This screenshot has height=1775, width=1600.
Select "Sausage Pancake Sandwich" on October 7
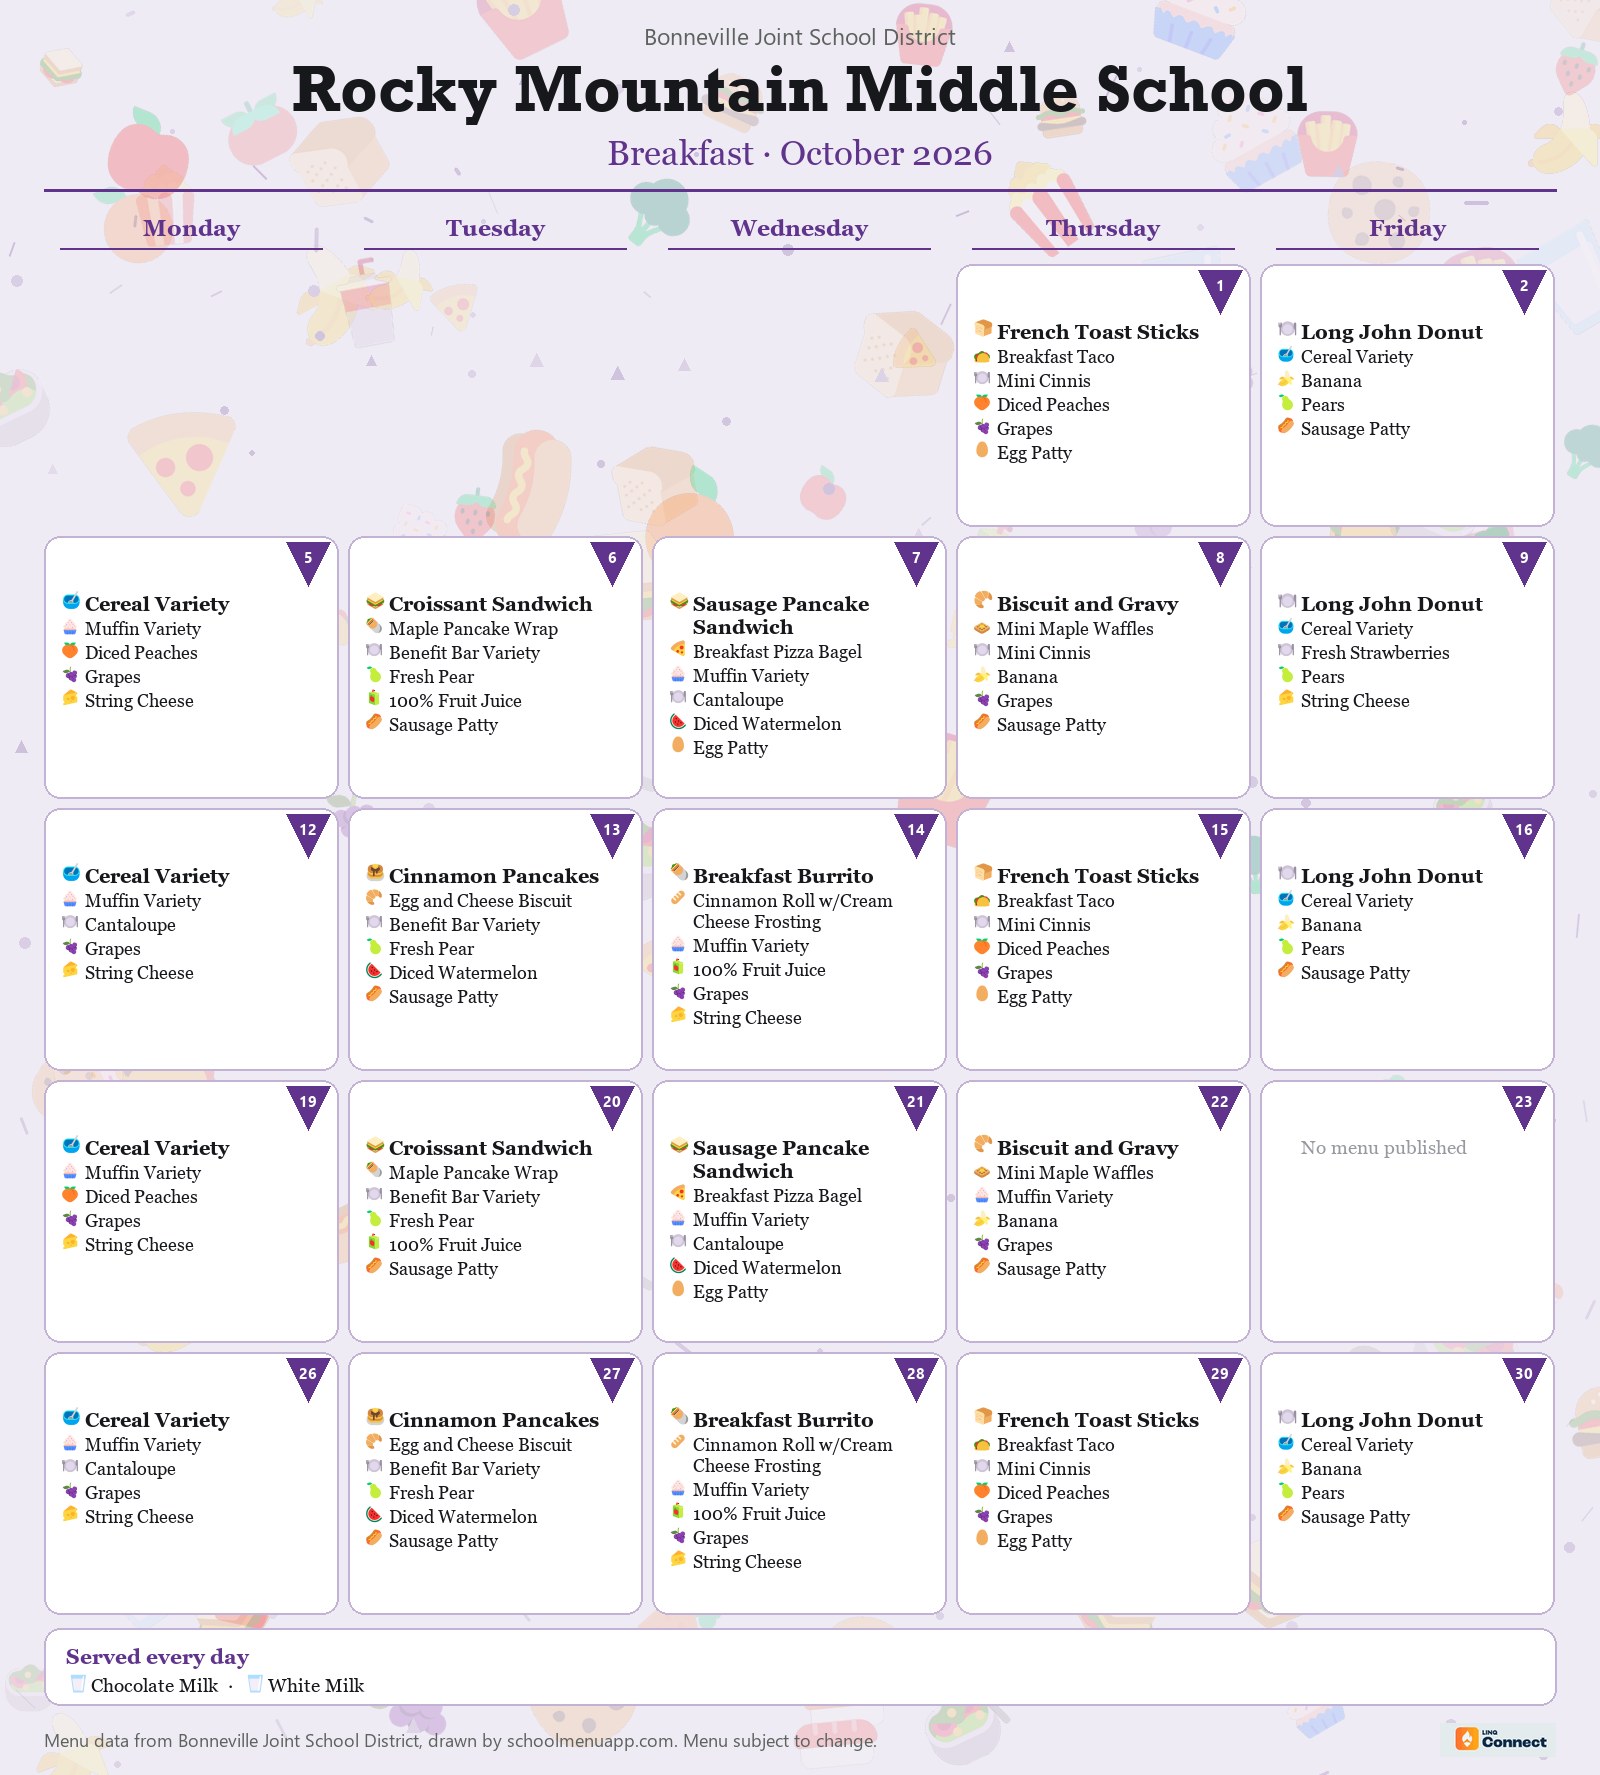tap(781, 615)
